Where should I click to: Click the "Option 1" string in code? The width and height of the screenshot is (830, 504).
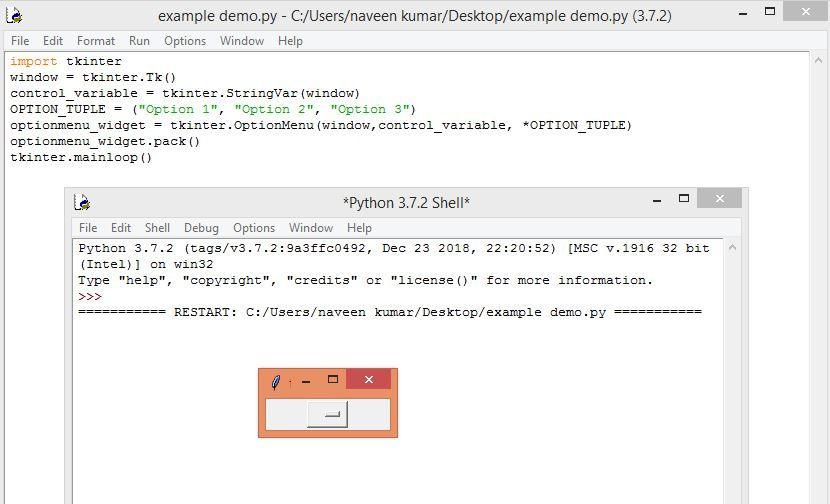tap(178, 110)
